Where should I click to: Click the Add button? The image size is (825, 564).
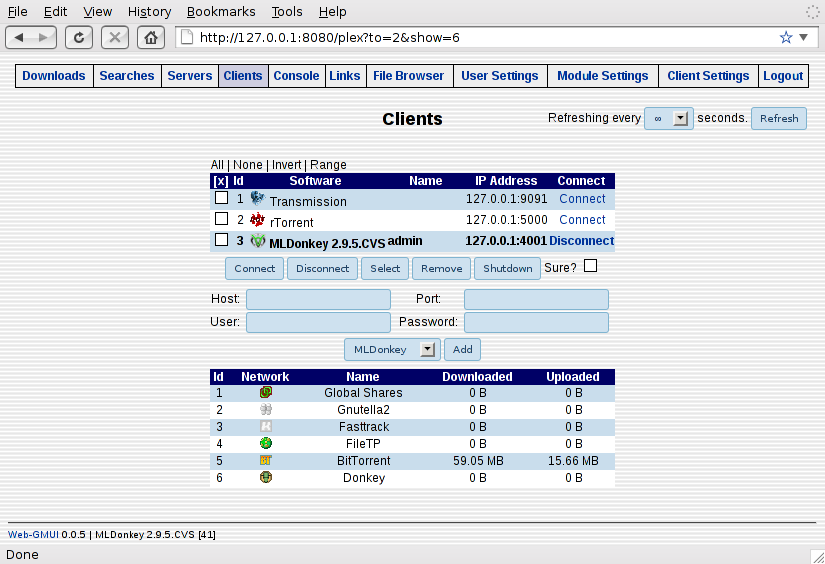(462, 349)
